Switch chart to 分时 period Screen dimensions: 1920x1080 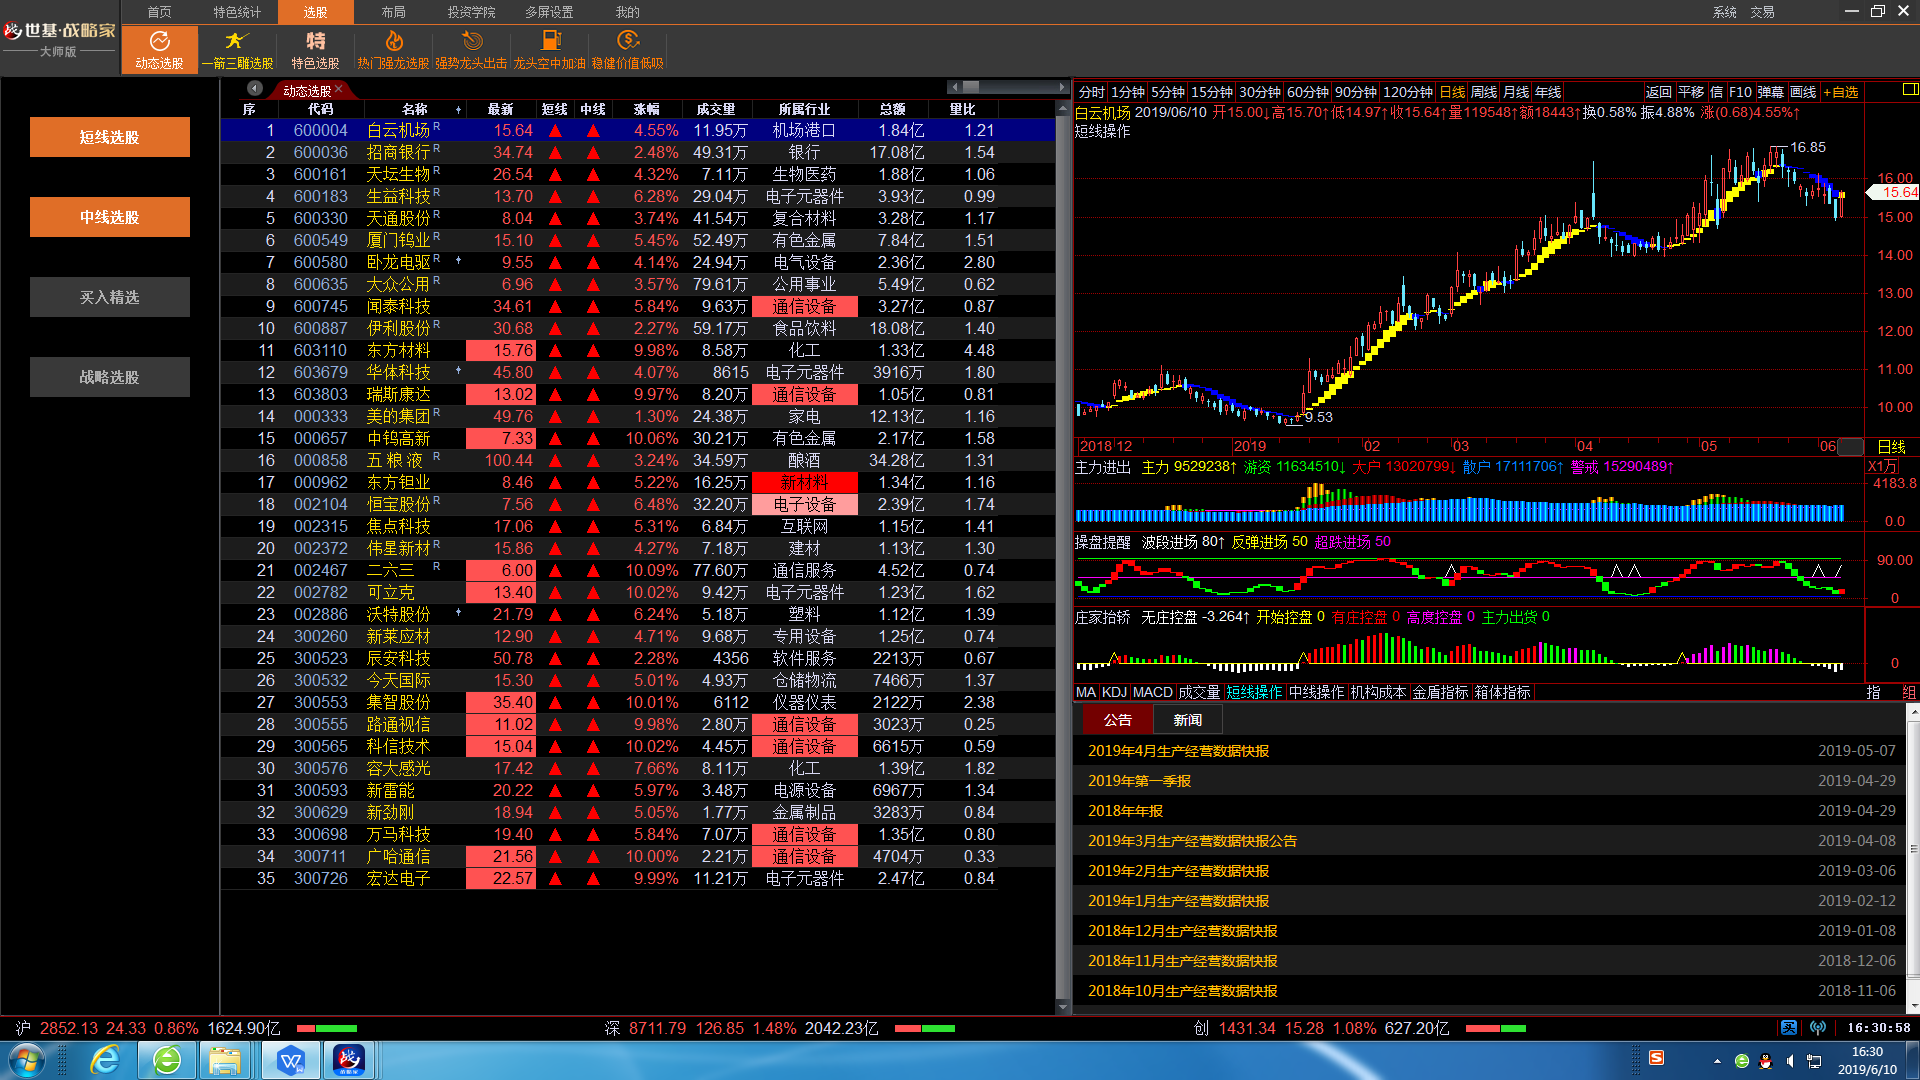1092,92
